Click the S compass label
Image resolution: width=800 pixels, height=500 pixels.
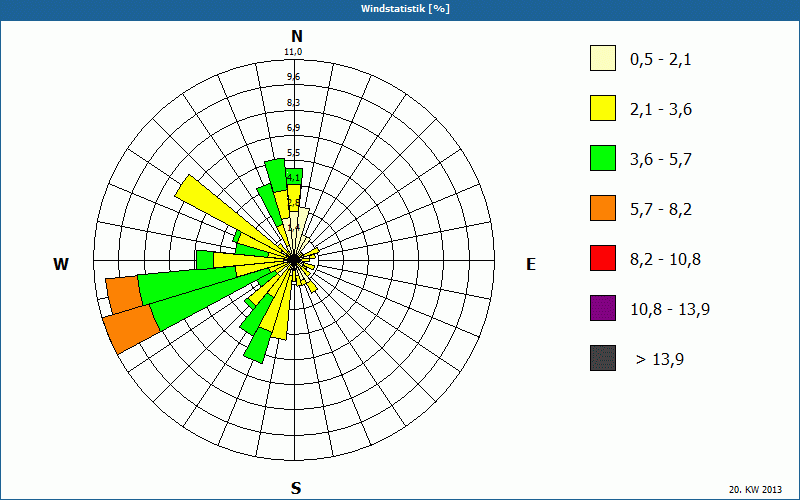[296, 488]
